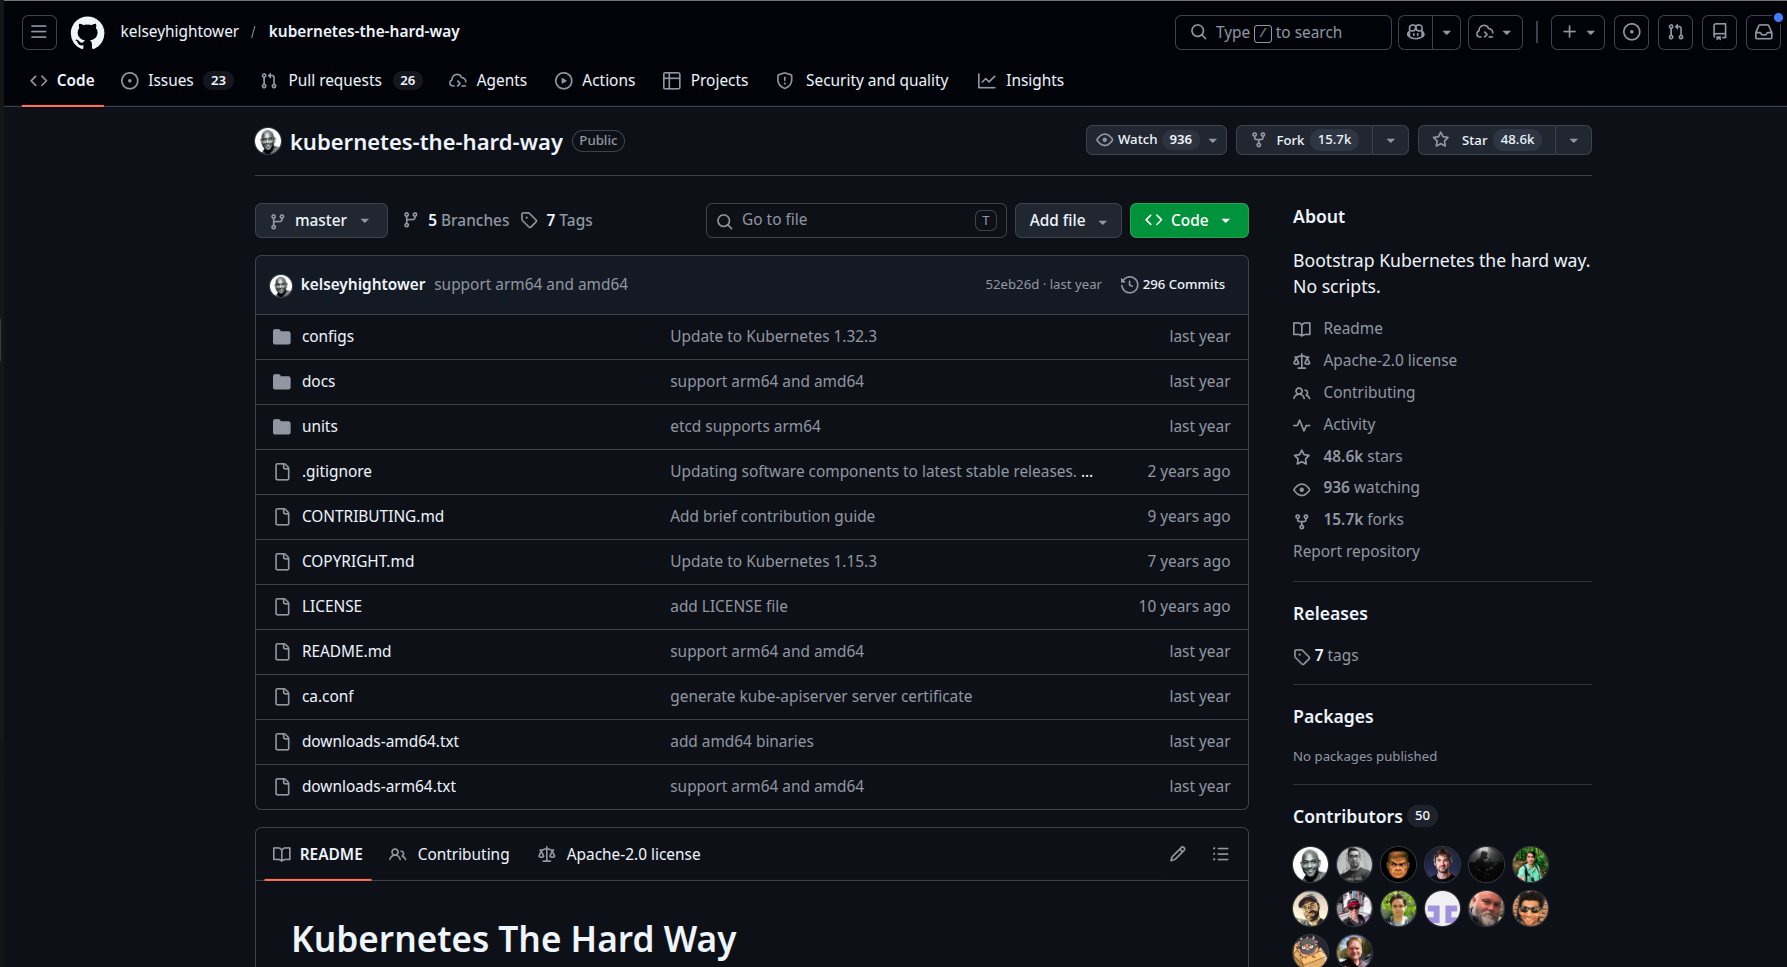This screenshot has width=1787, height=967.
Task: Open the Readme link in About
Action: pos(1338,329)
